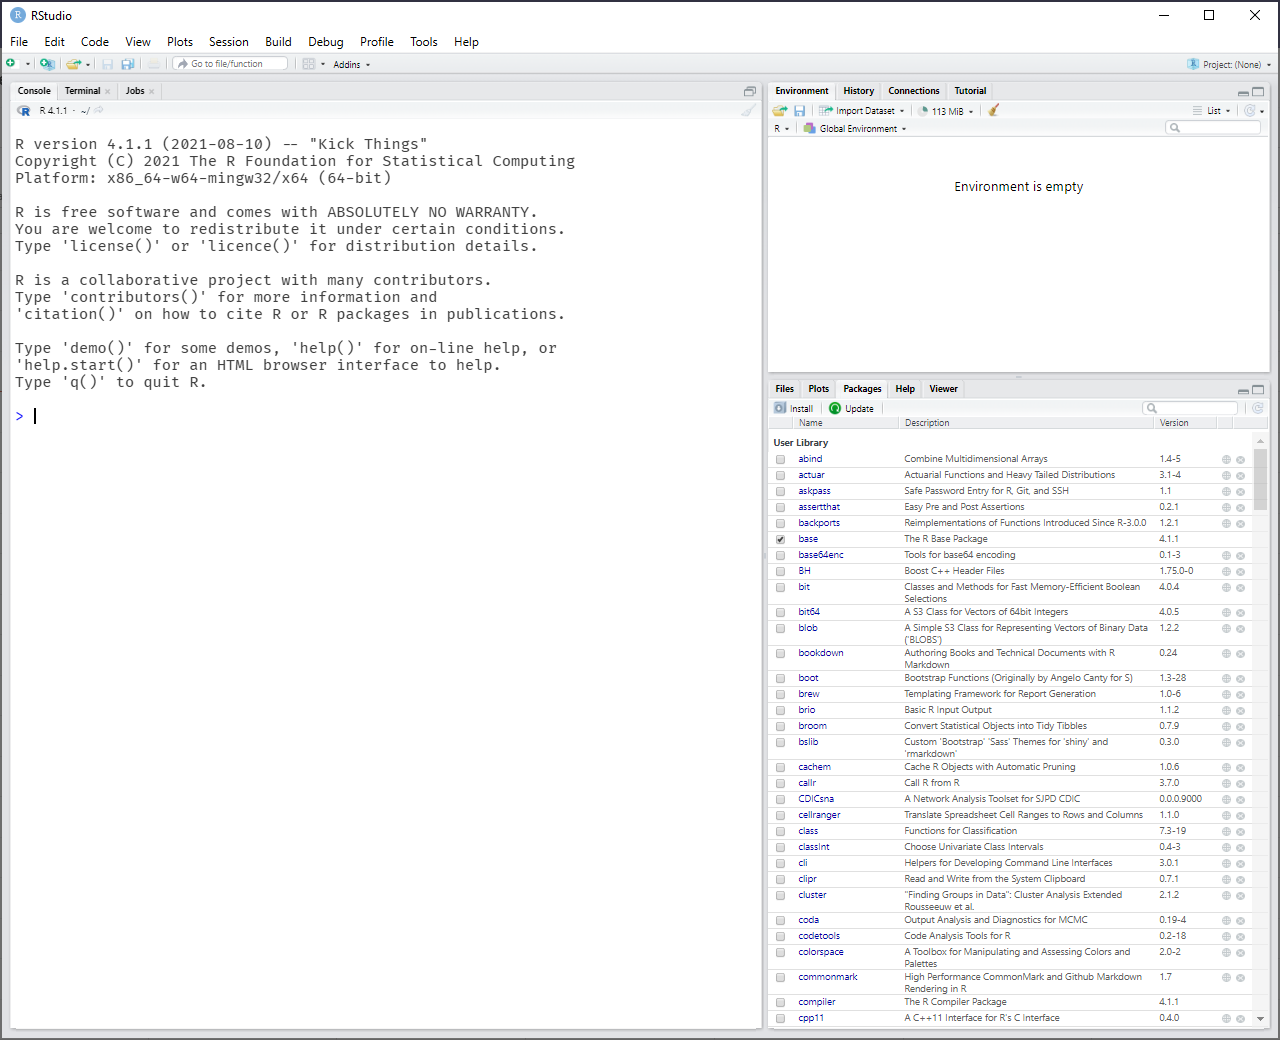The image size is (1280, 1040).
Task: Open the New File dropdown arrow
Action: pyautogui.click(x=27, y=64)
